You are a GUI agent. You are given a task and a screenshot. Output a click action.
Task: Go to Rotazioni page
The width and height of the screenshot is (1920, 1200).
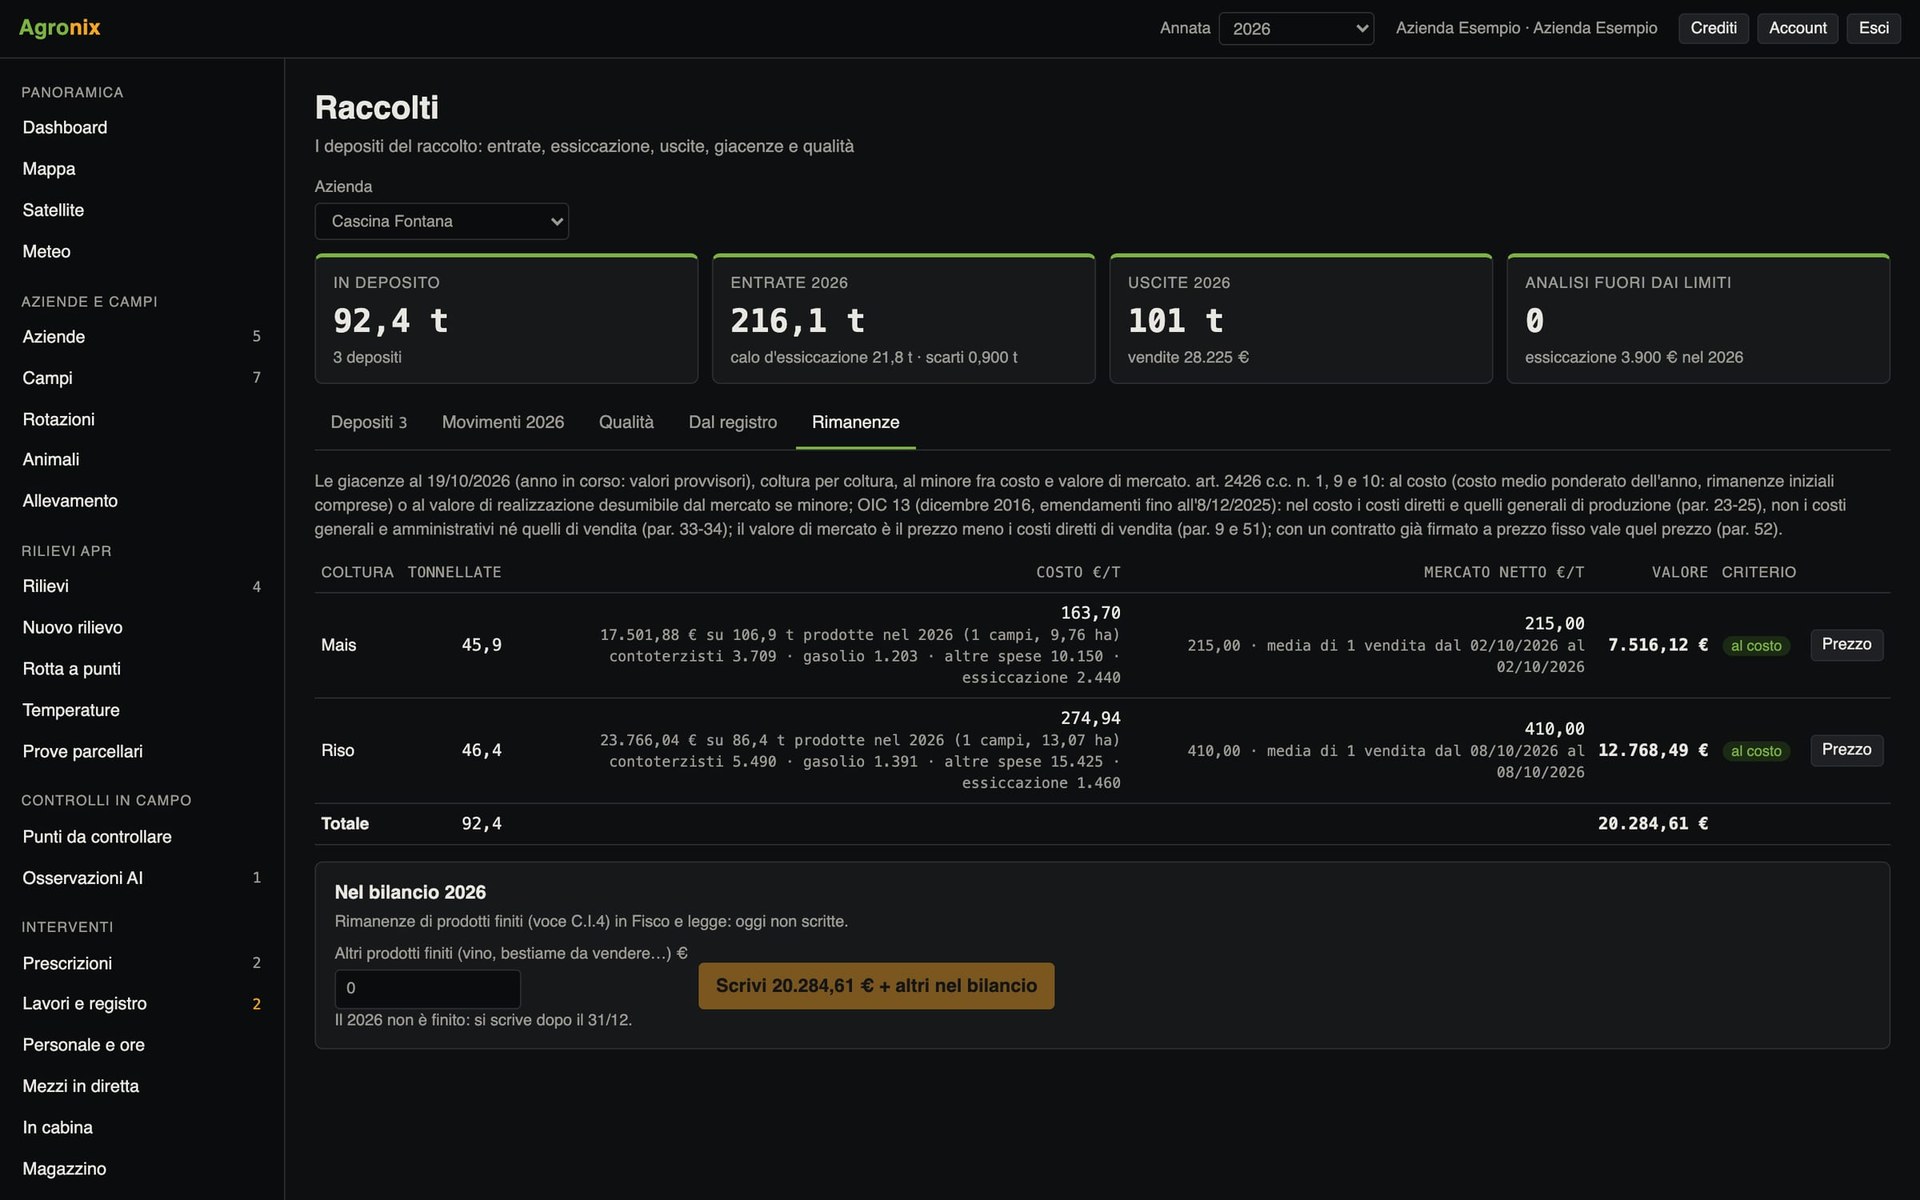click(142, 419)
